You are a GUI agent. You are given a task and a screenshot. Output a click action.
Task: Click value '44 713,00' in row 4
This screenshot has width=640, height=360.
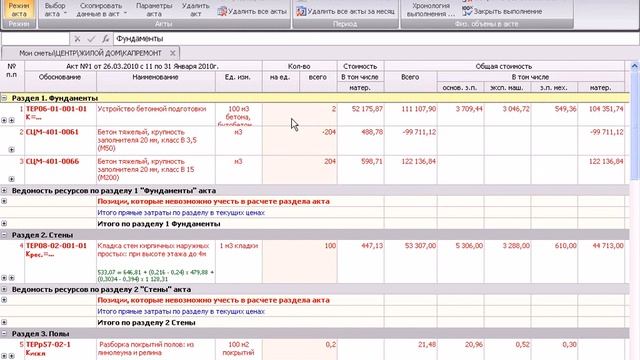[607, 246]
